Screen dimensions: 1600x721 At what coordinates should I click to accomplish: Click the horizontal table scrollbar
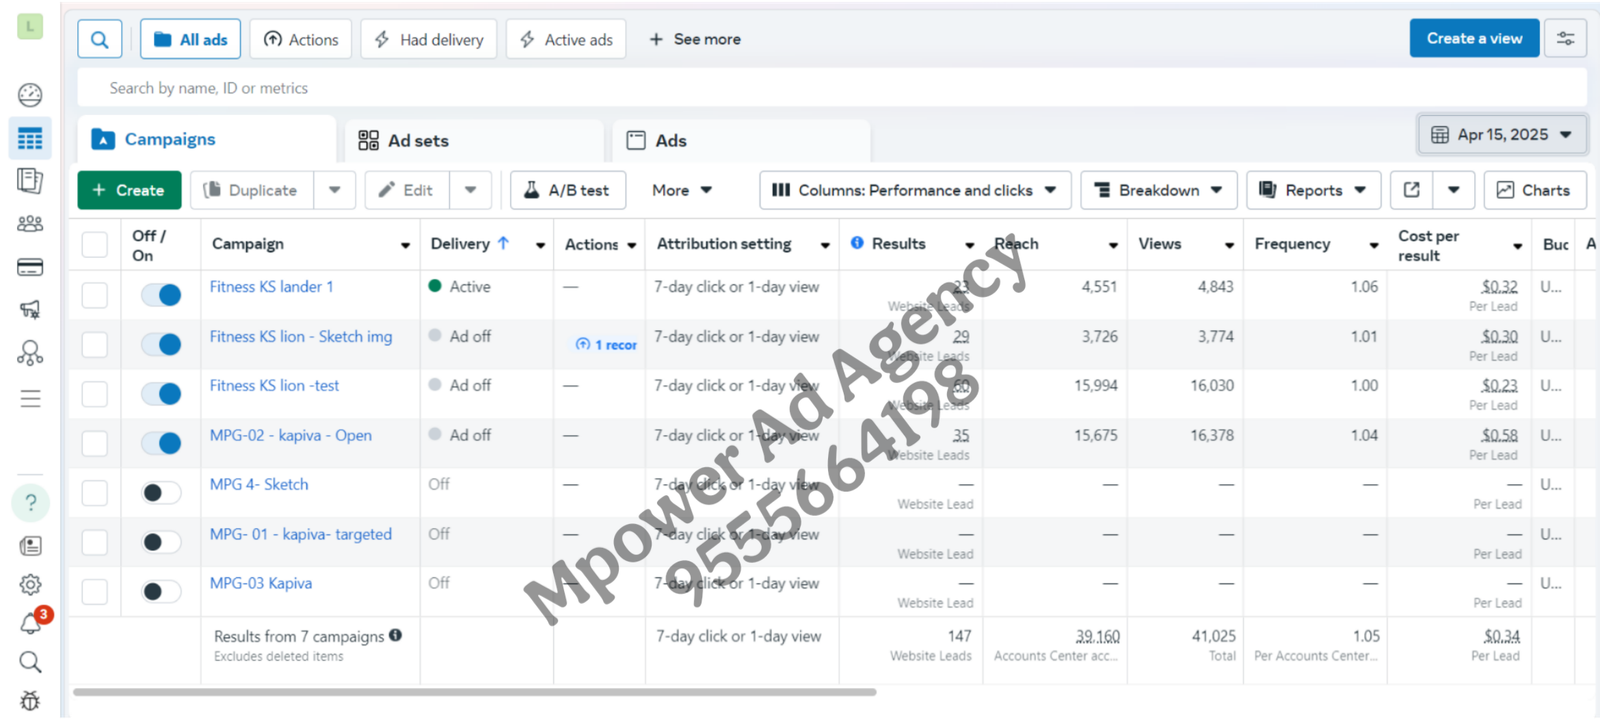coord(475,692)
